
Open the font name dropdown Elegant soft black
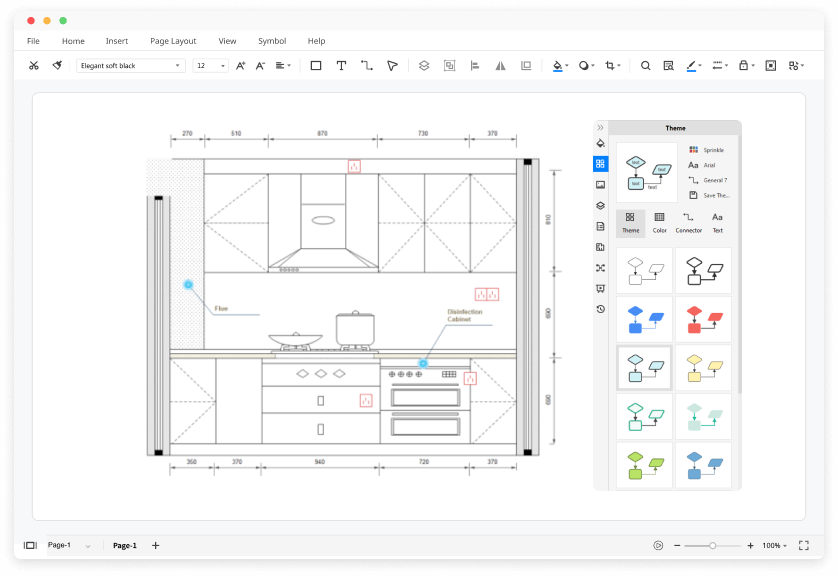point(131,66)
